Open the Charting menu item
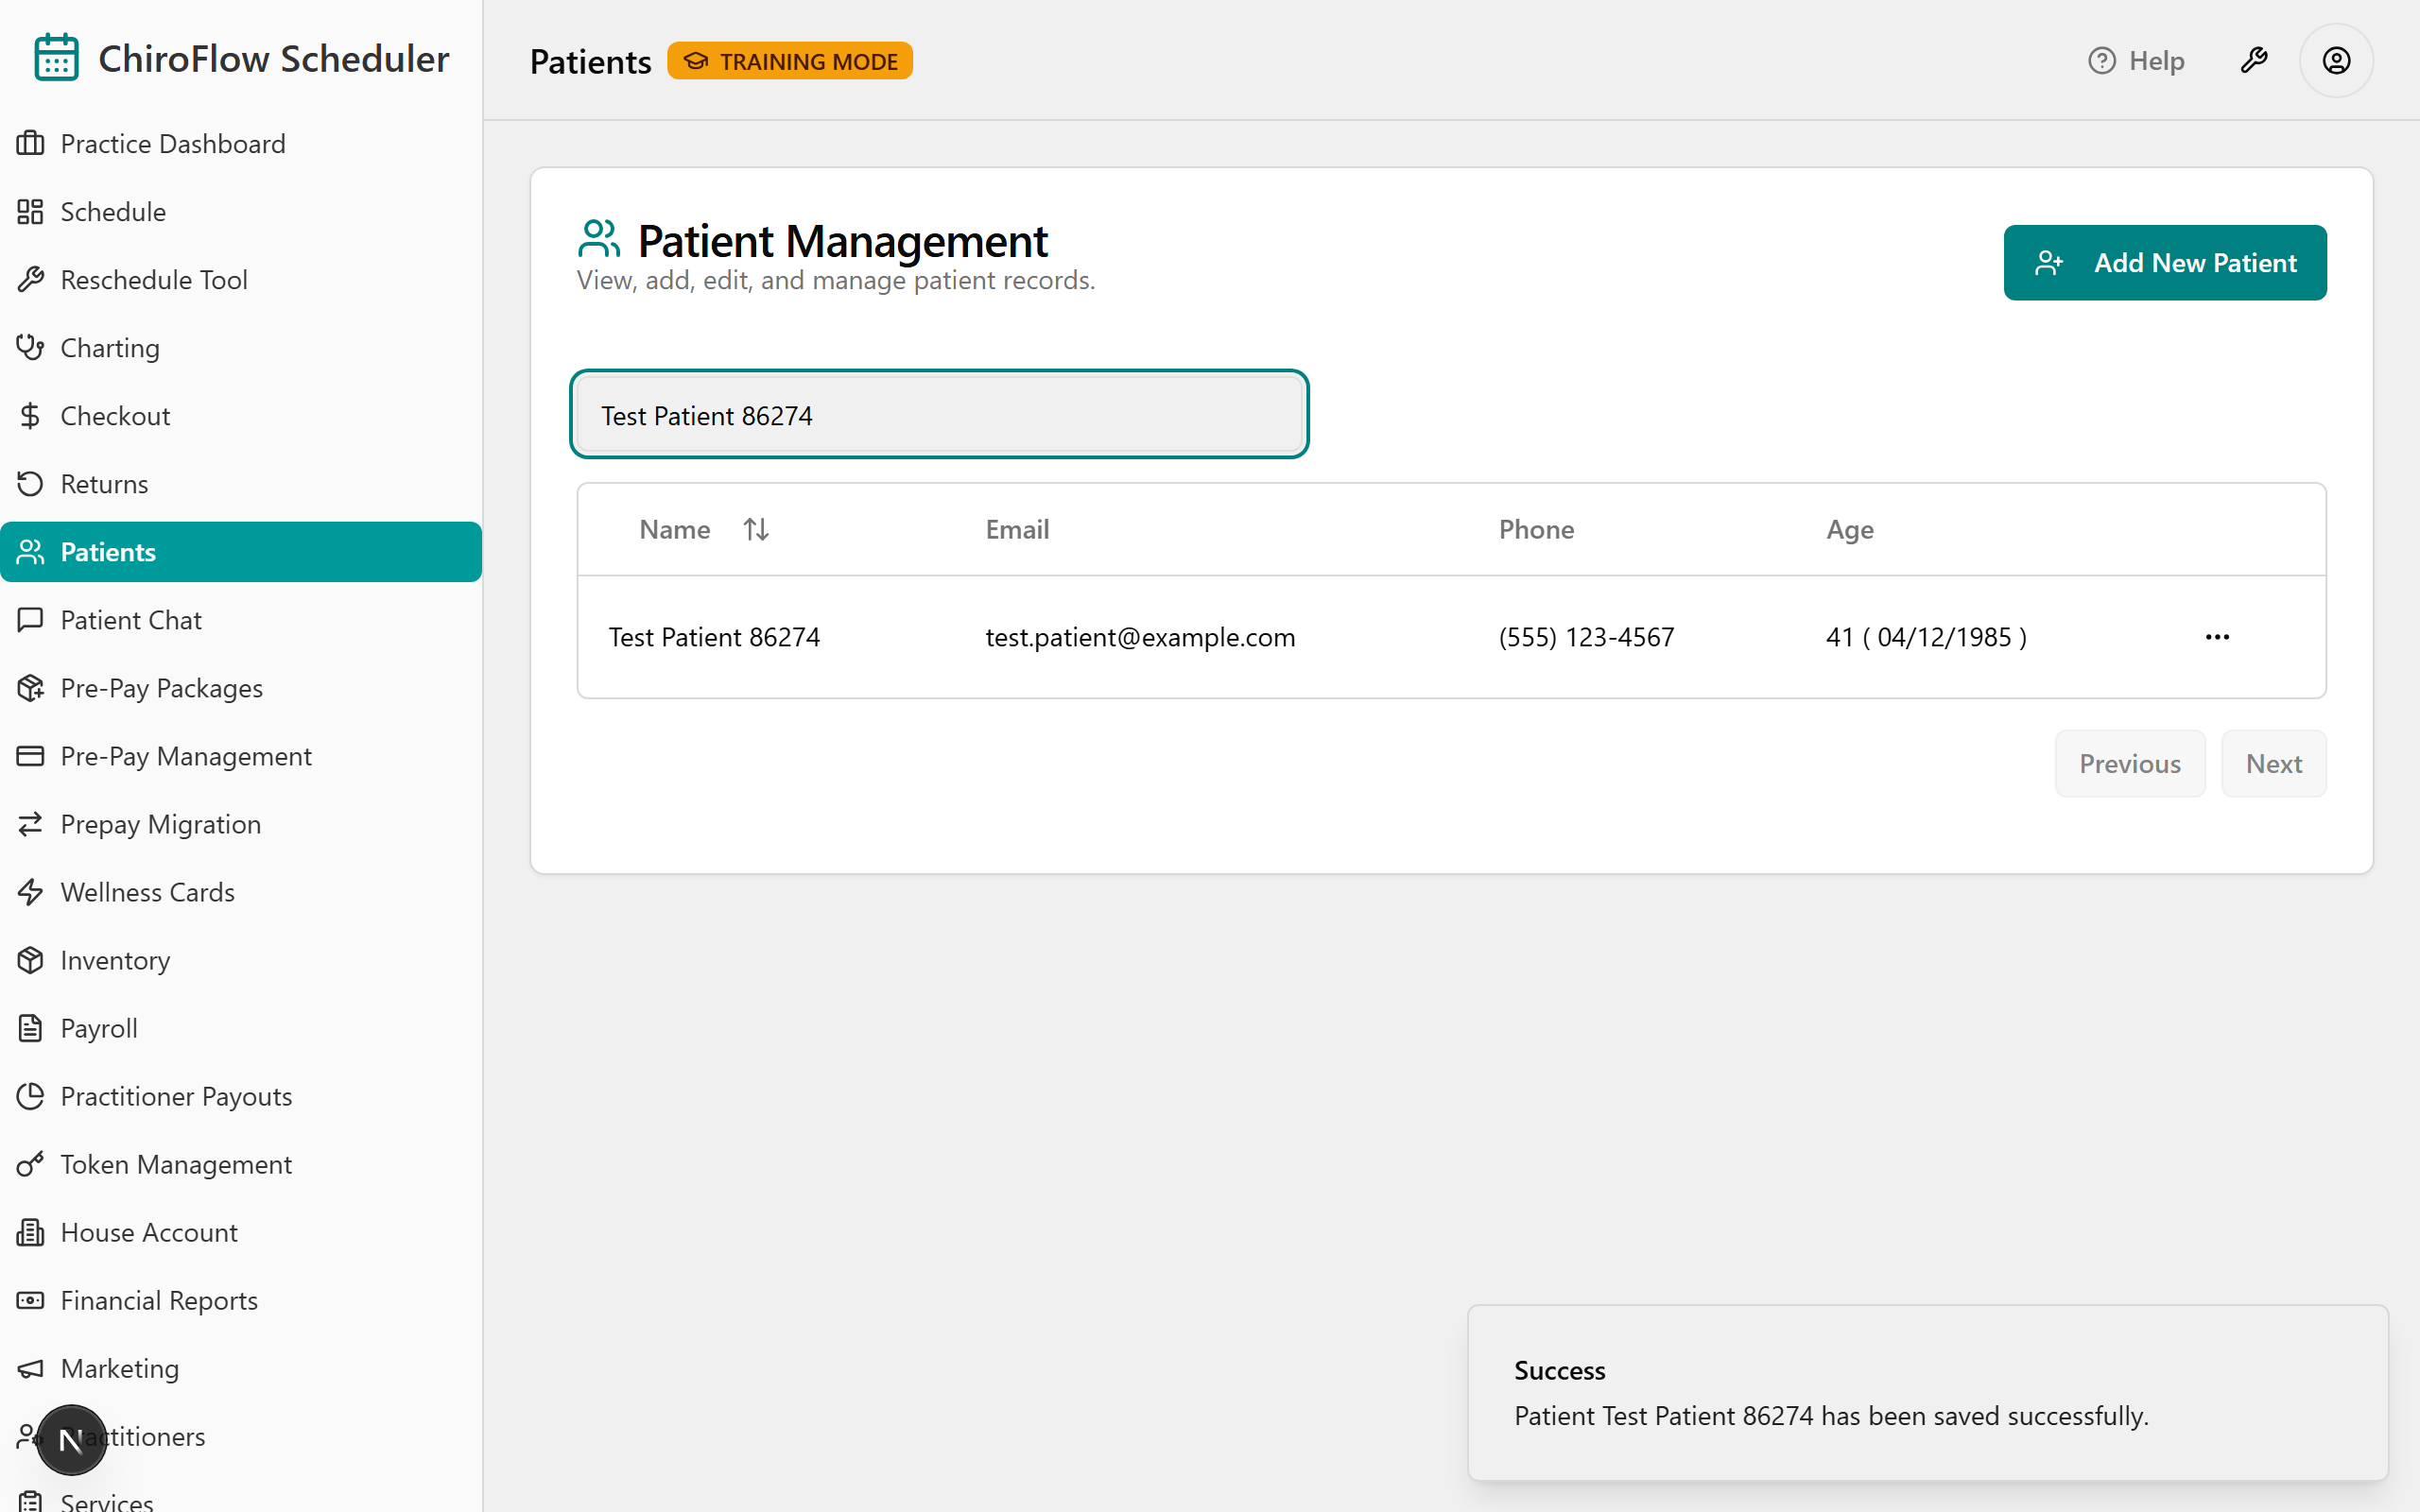 (241, 347)
